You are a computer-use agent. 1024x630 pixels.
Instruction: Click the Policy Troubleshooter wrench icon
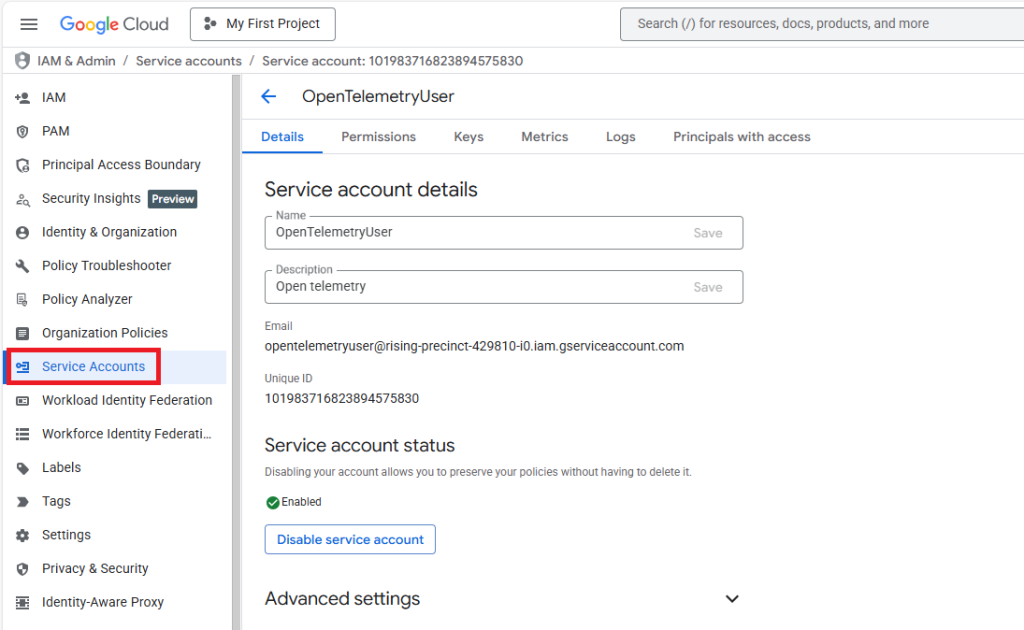tap(22, 266)
